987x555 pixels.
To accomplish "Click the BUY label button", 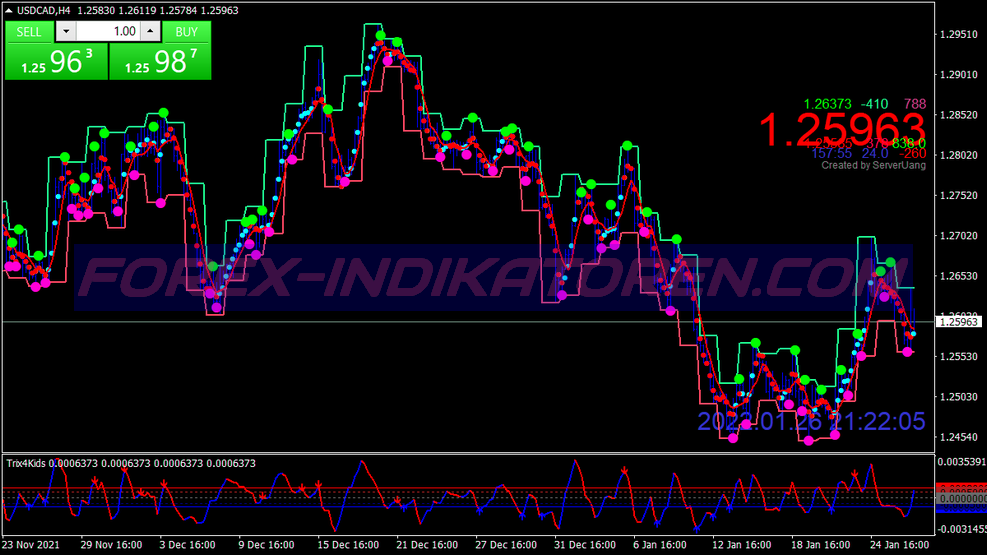I will tap(186, 31).
